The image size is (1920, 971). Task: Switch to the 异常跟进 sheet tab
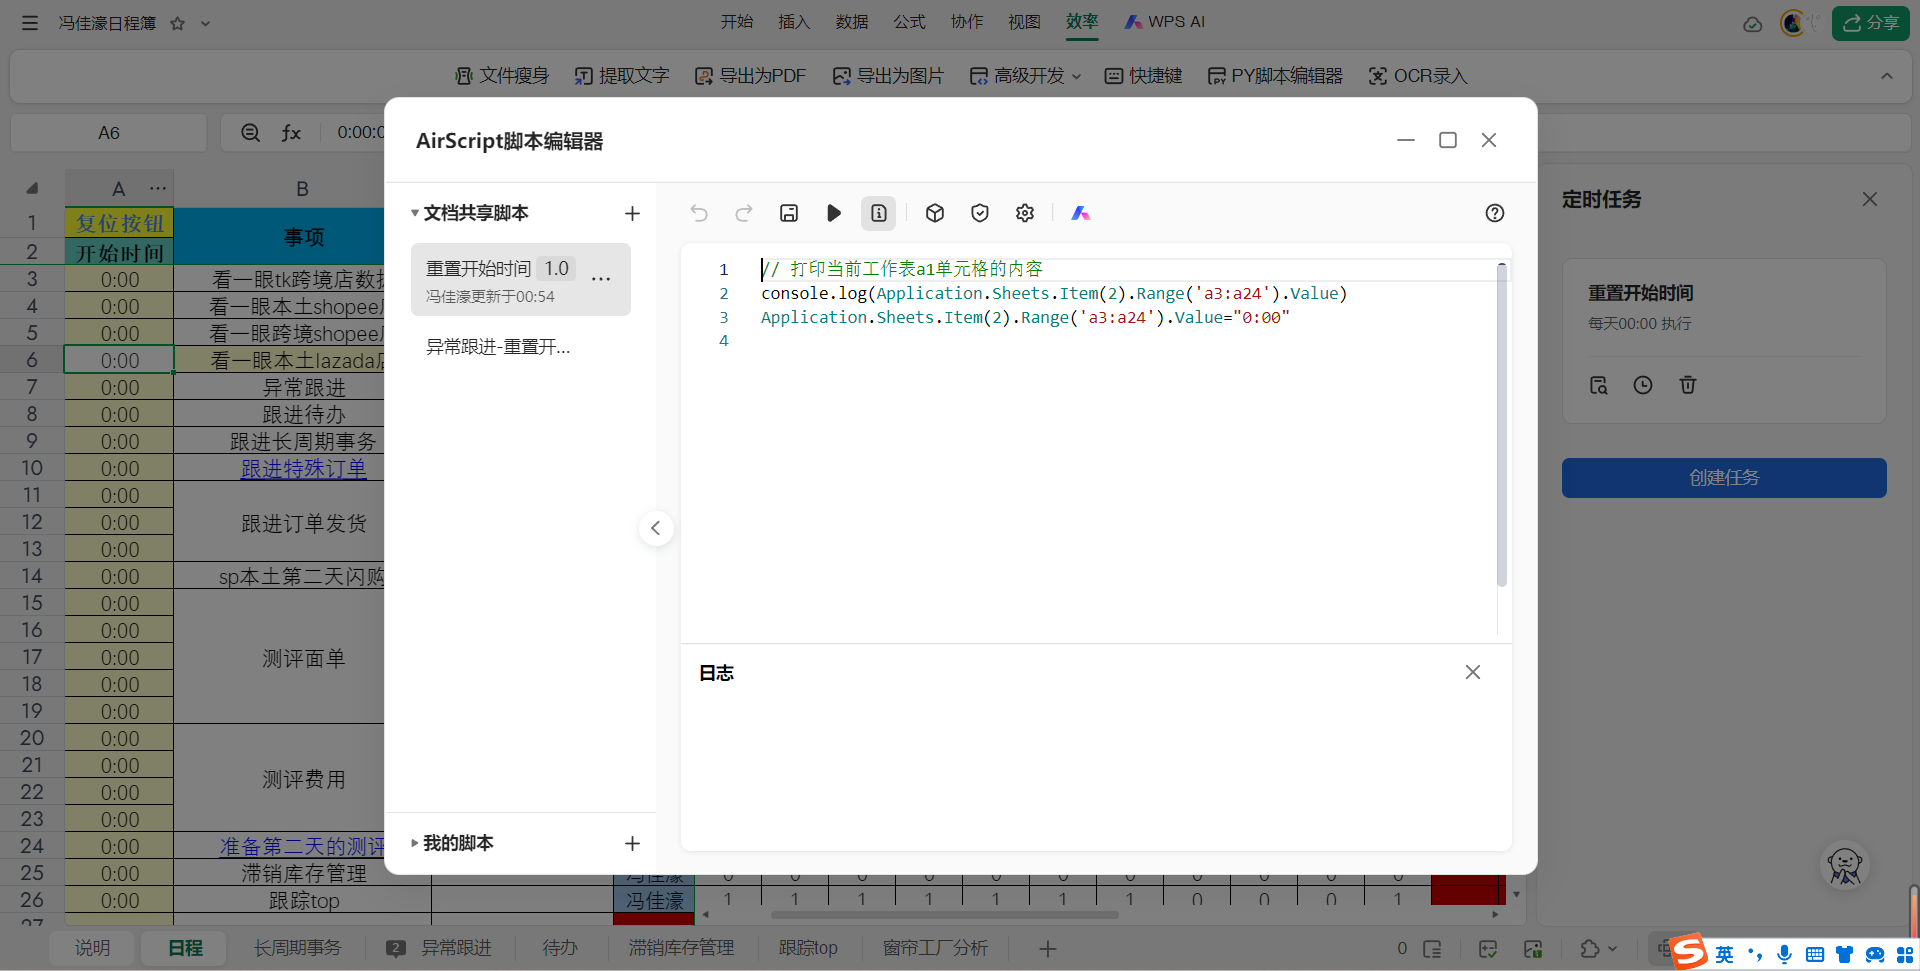[456, 948]
